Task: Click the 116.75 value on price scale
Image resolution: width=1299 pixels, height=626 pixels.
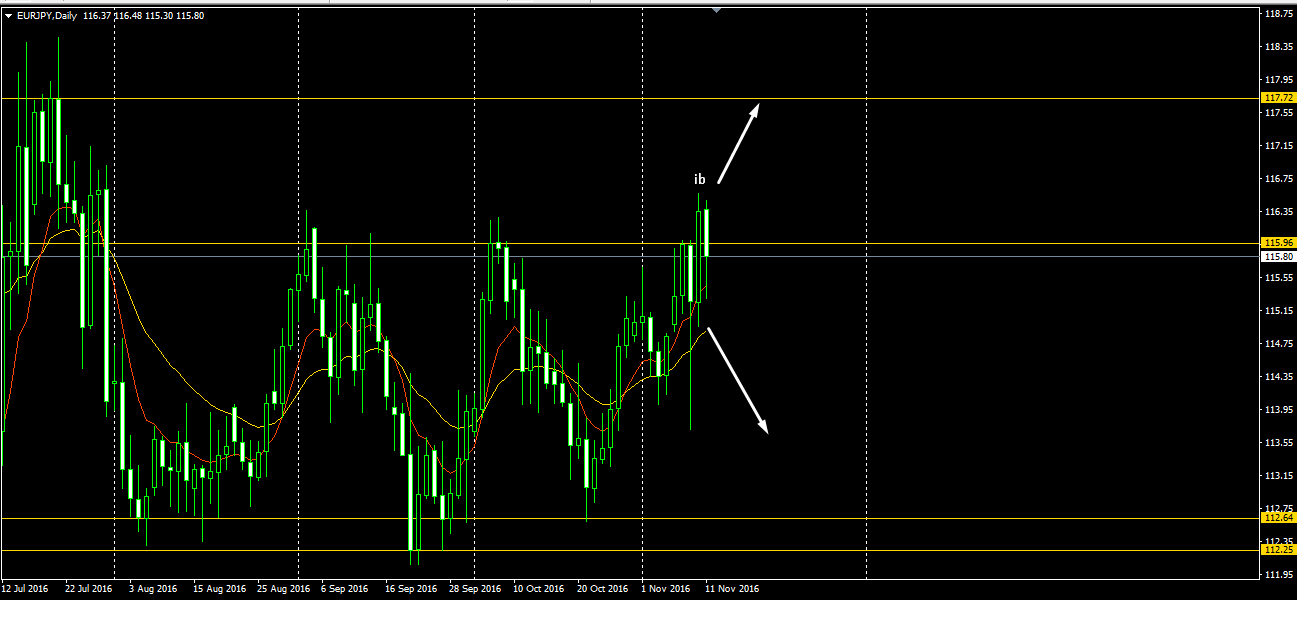Action: 1279,179
